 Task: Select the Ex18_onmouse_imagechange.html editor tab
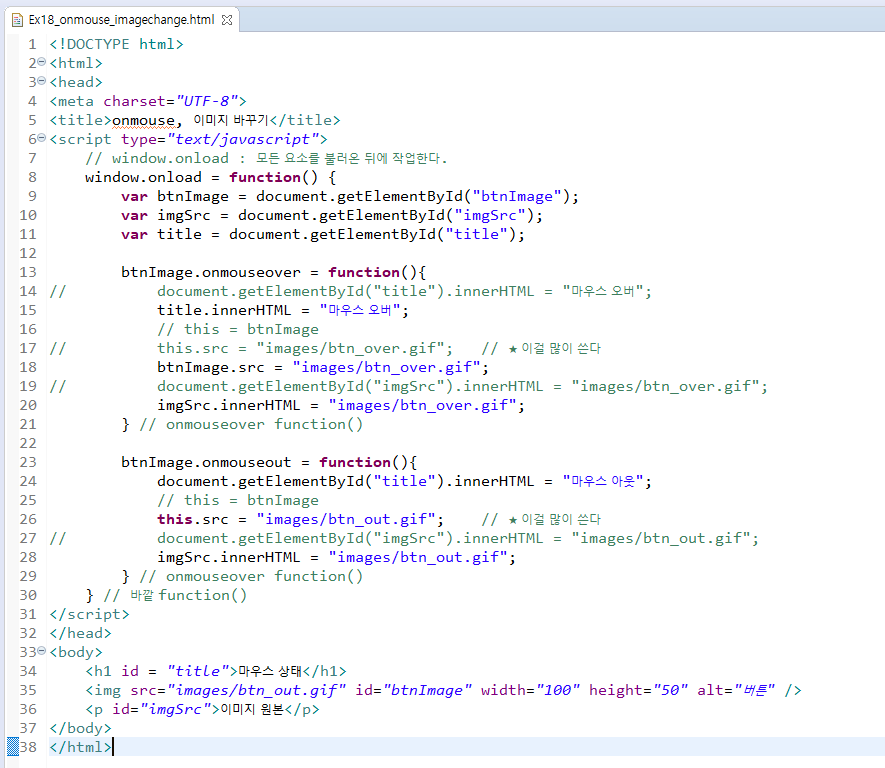[x=121, y=20]
